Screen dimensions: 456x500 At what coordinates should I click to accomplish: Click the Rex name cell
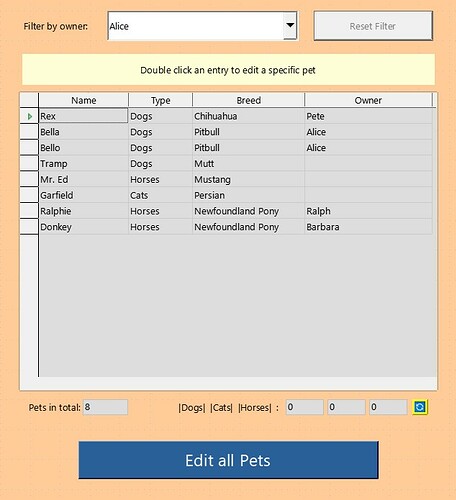pos(83,116)
